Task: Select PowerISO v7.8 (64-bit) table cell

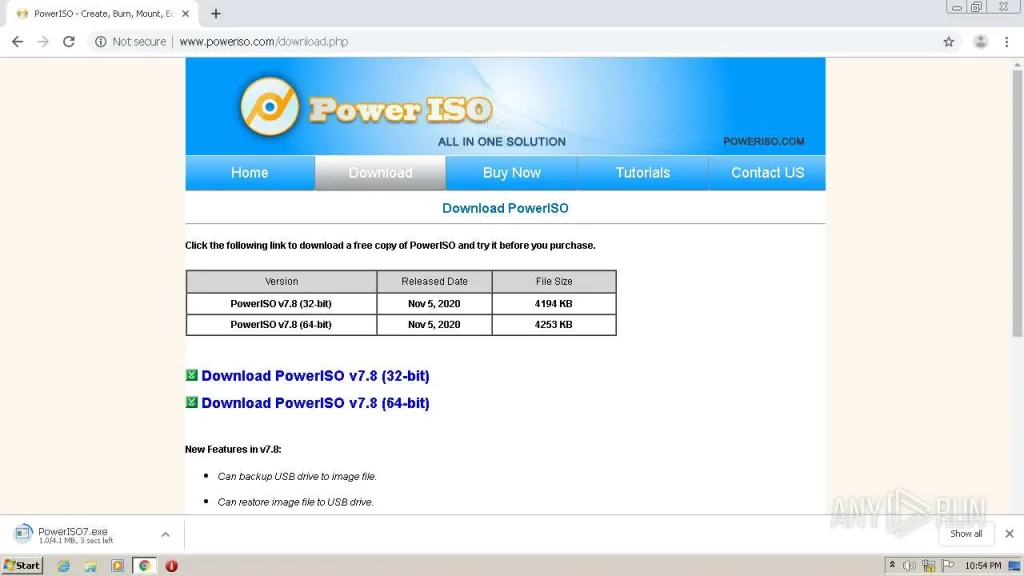Action: pos(281,325)
